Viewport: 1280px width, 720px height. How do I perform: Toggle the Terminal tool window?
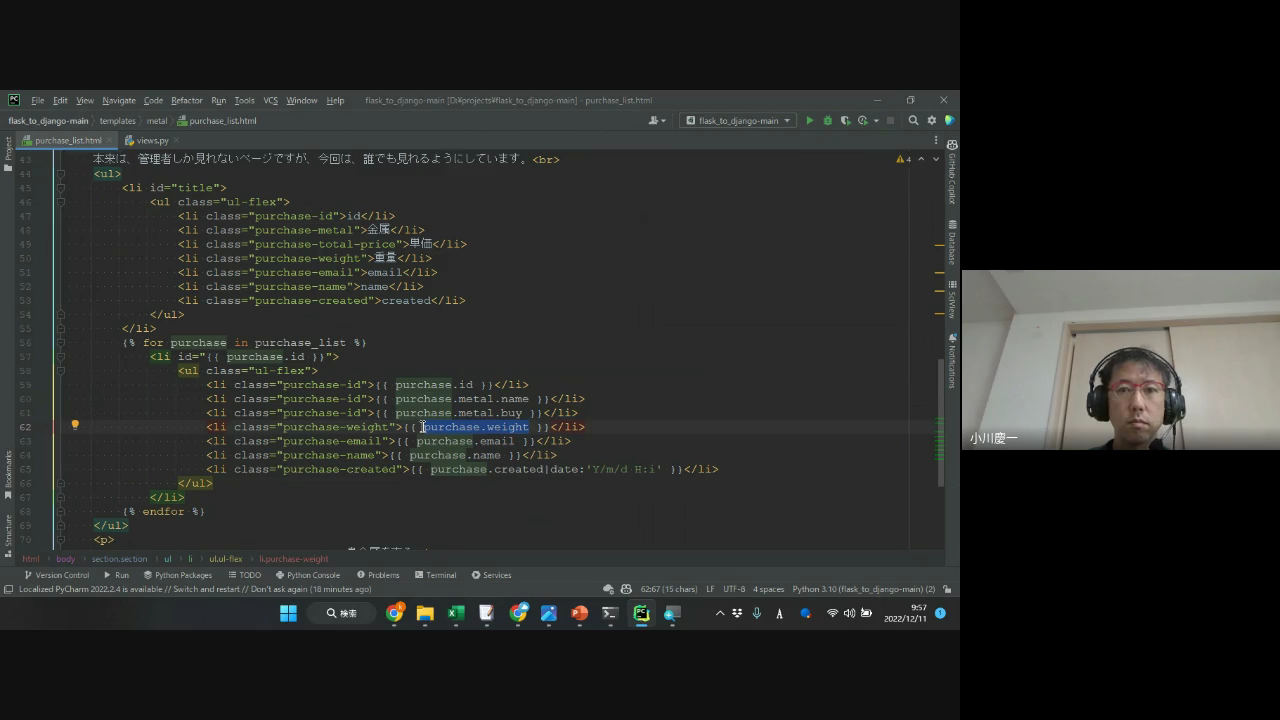tap(435, 575)
